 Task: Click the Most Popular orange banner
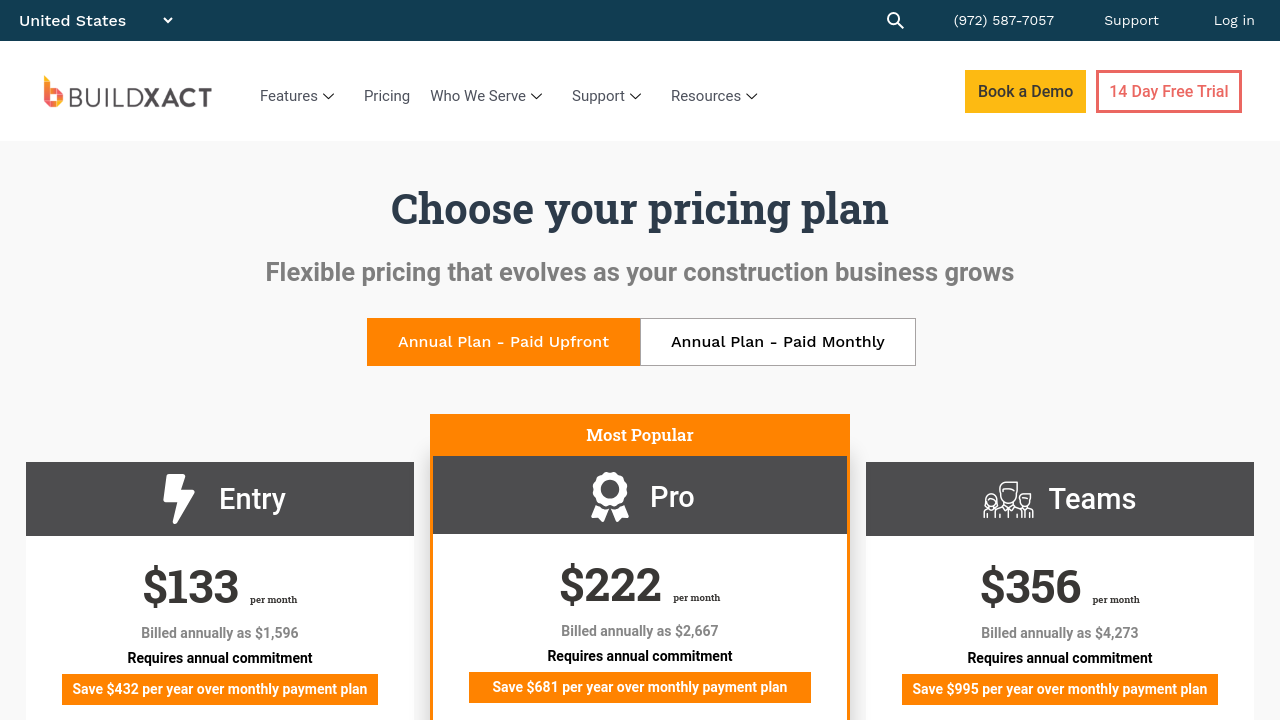click(640, 435)
